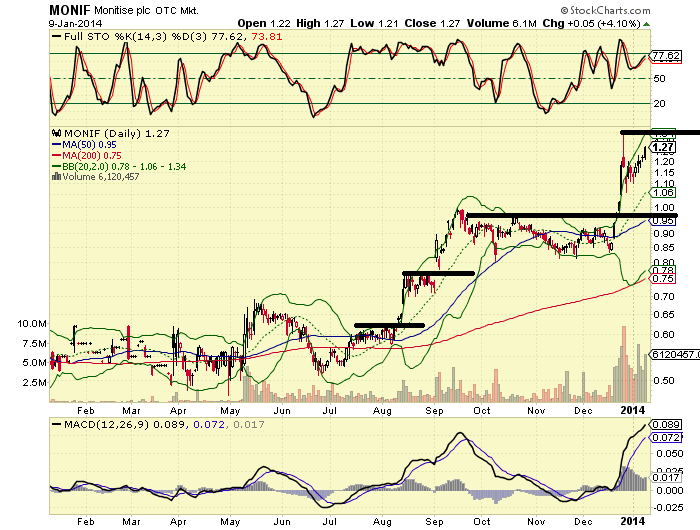Click the 5.0M volume axis label
The width and height of the screenshot is (700, 530).
click(x=35, y=363)
